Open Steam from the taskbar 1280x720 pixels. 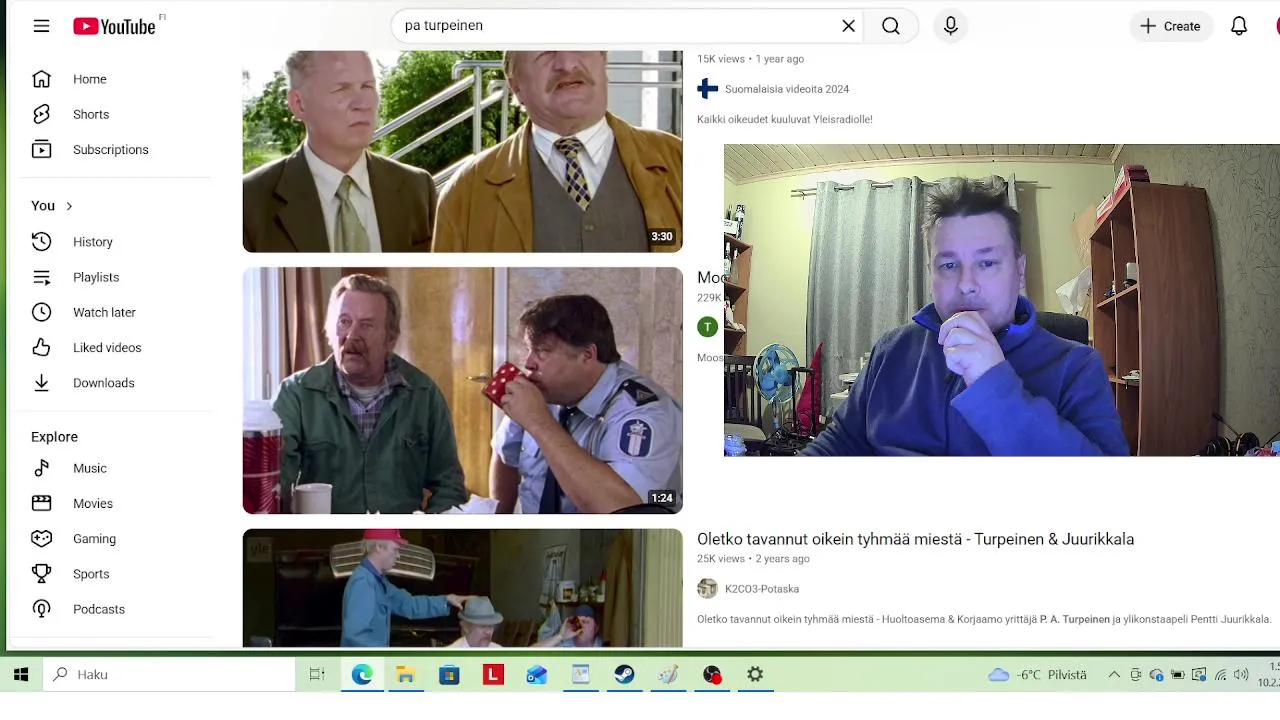point(625,675)
